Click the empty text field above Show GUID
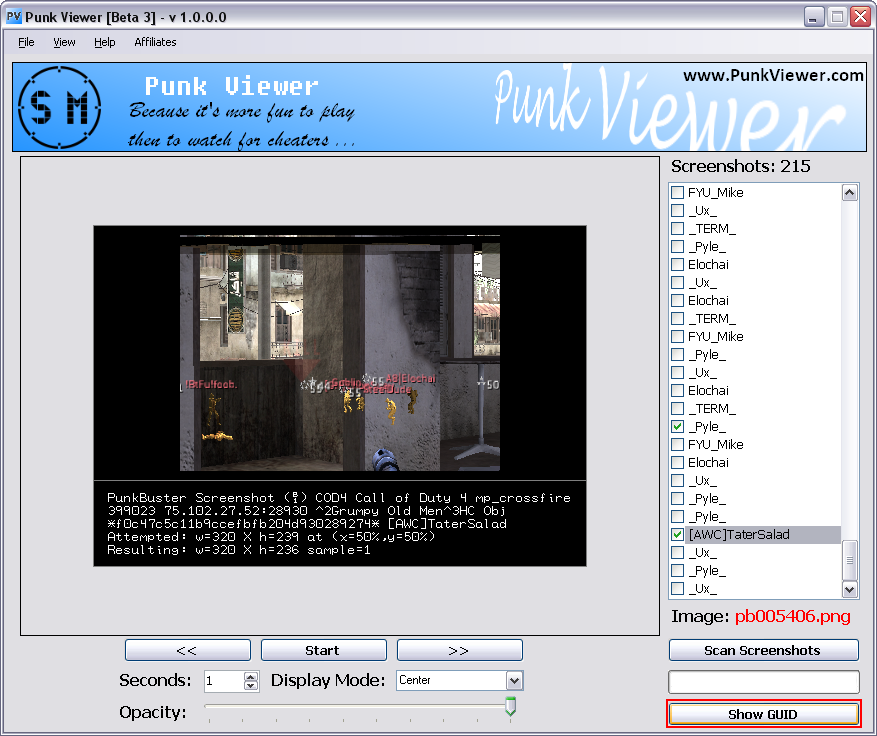Screen dimensions: 877x736 763,682
